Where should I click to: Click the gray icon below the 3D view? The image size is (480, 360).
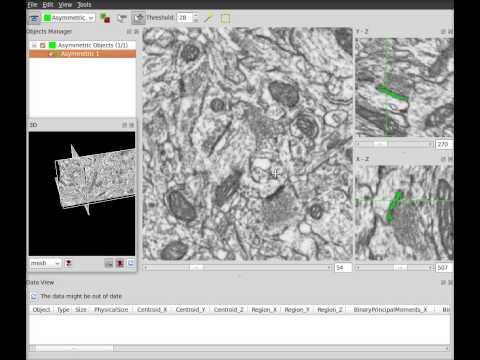[109, 264]
